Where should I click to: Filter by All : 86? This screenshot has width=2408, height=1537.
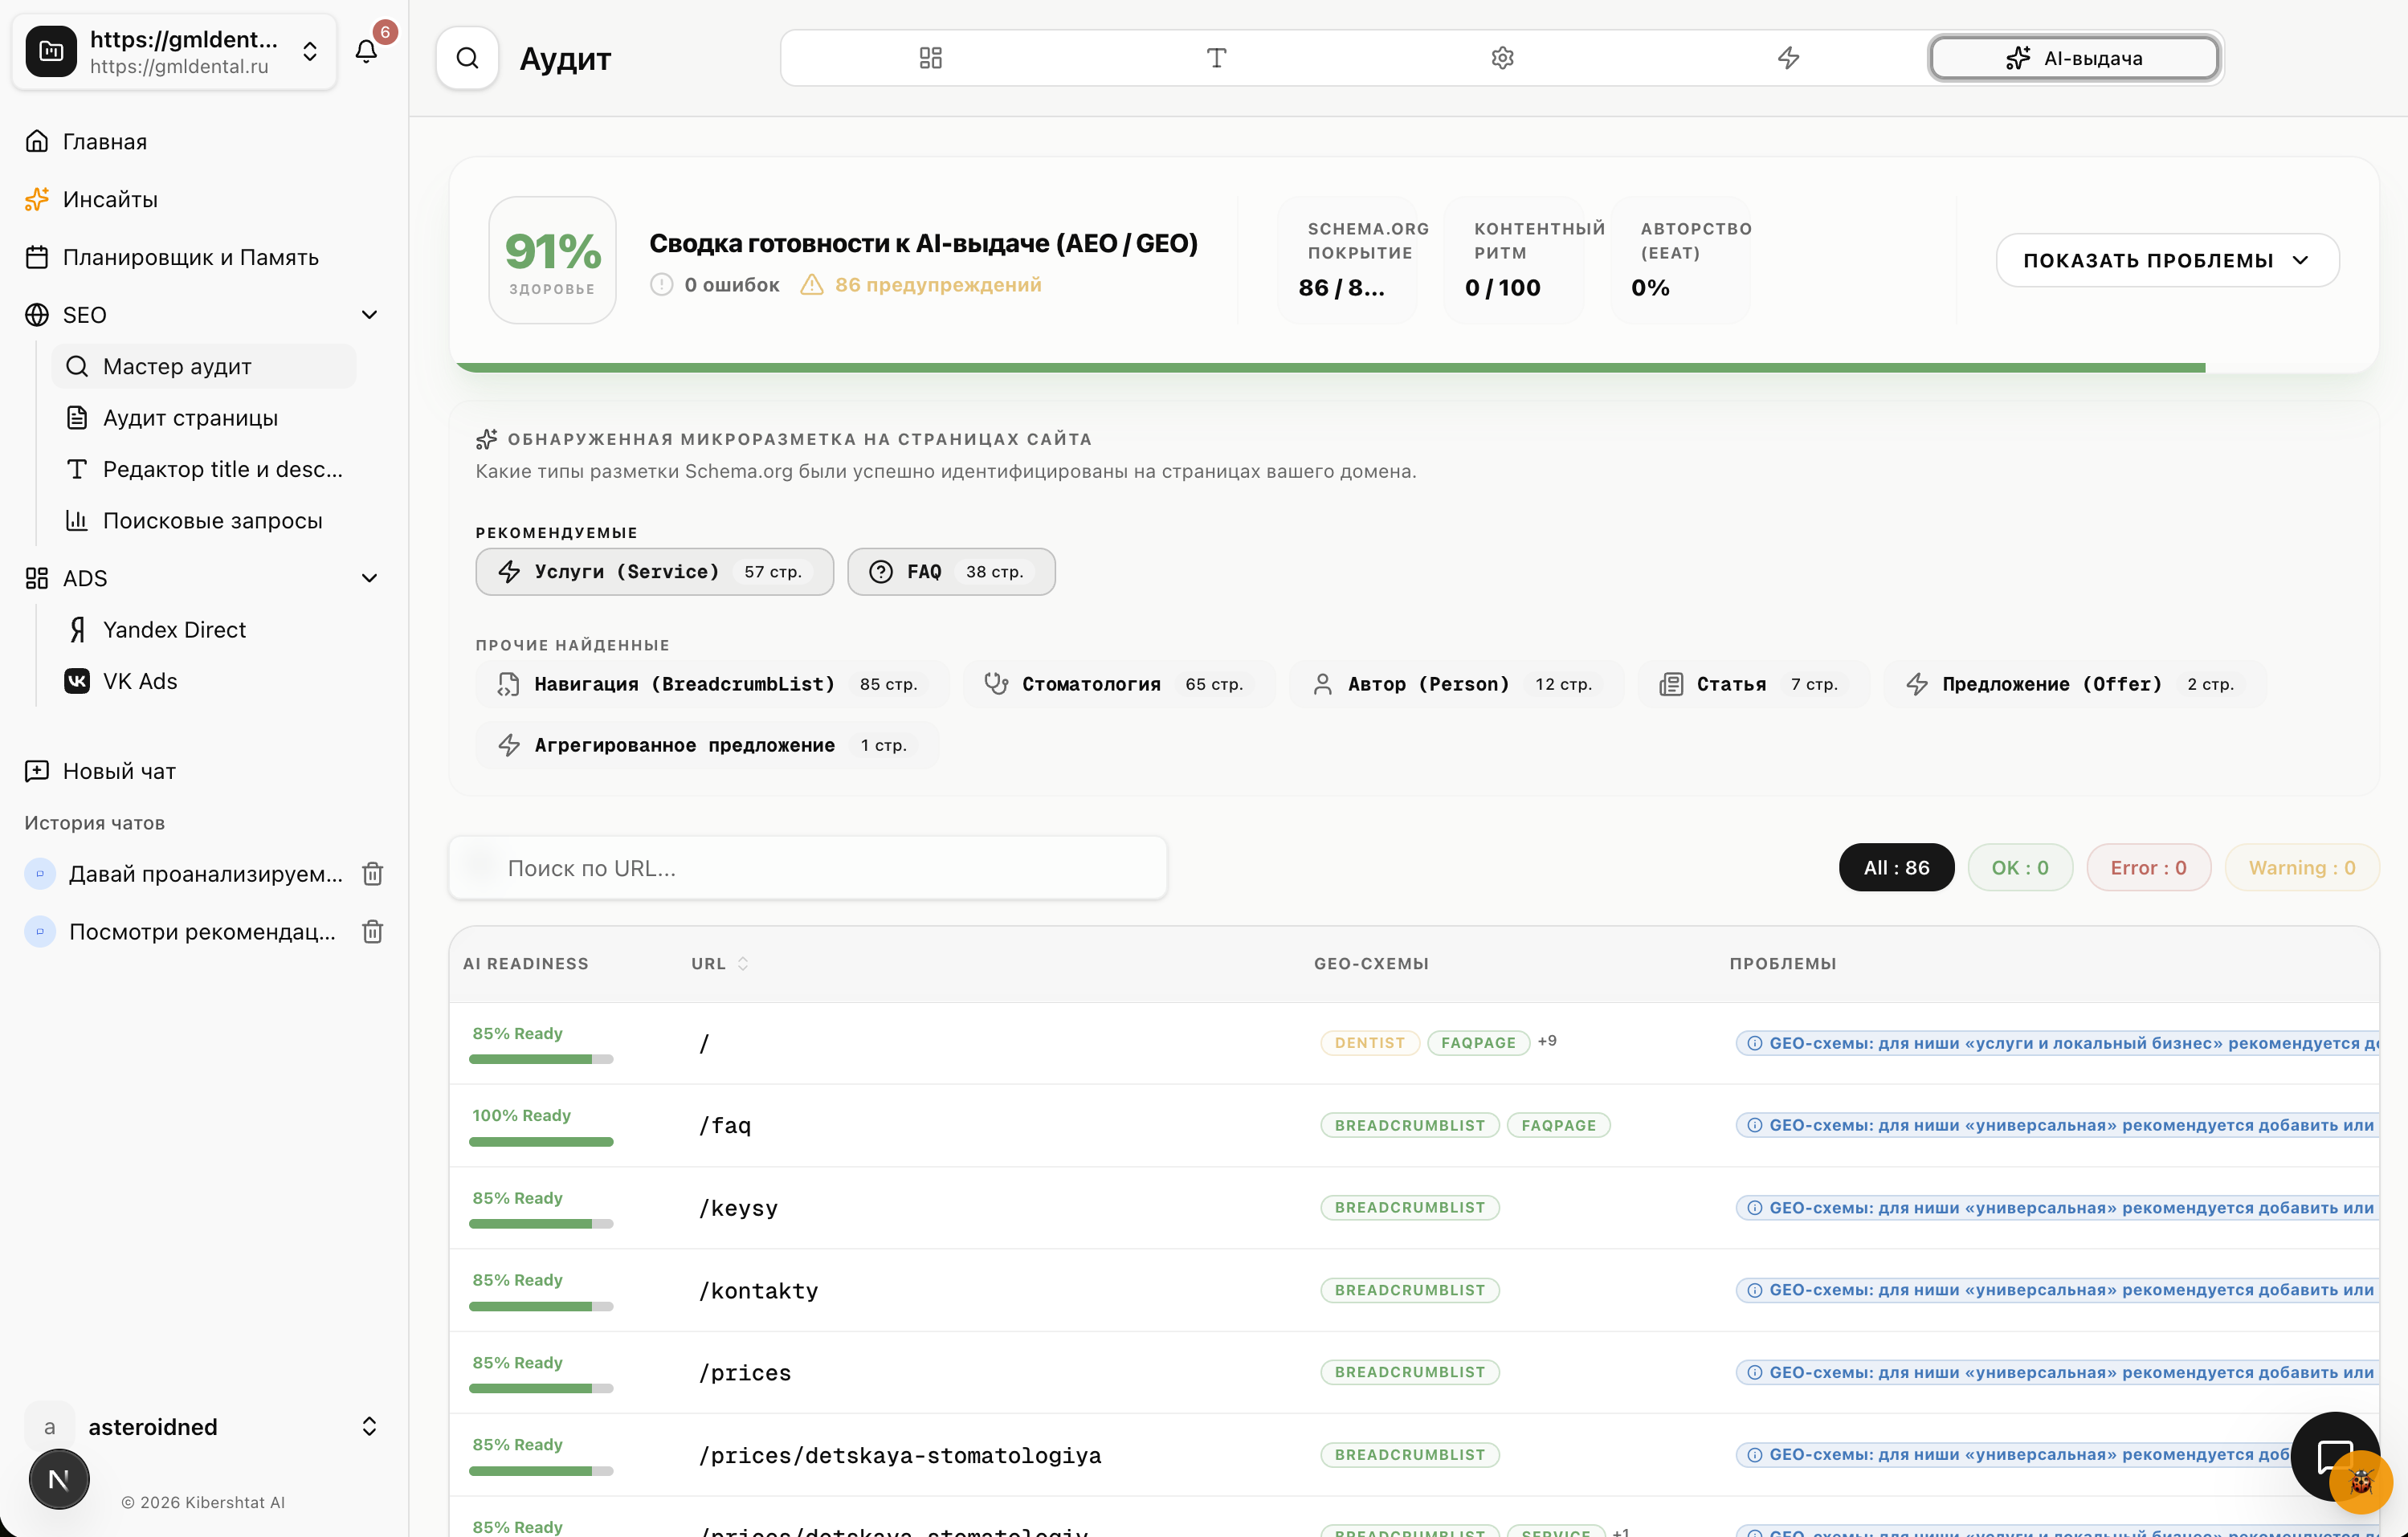[1896, 868]
